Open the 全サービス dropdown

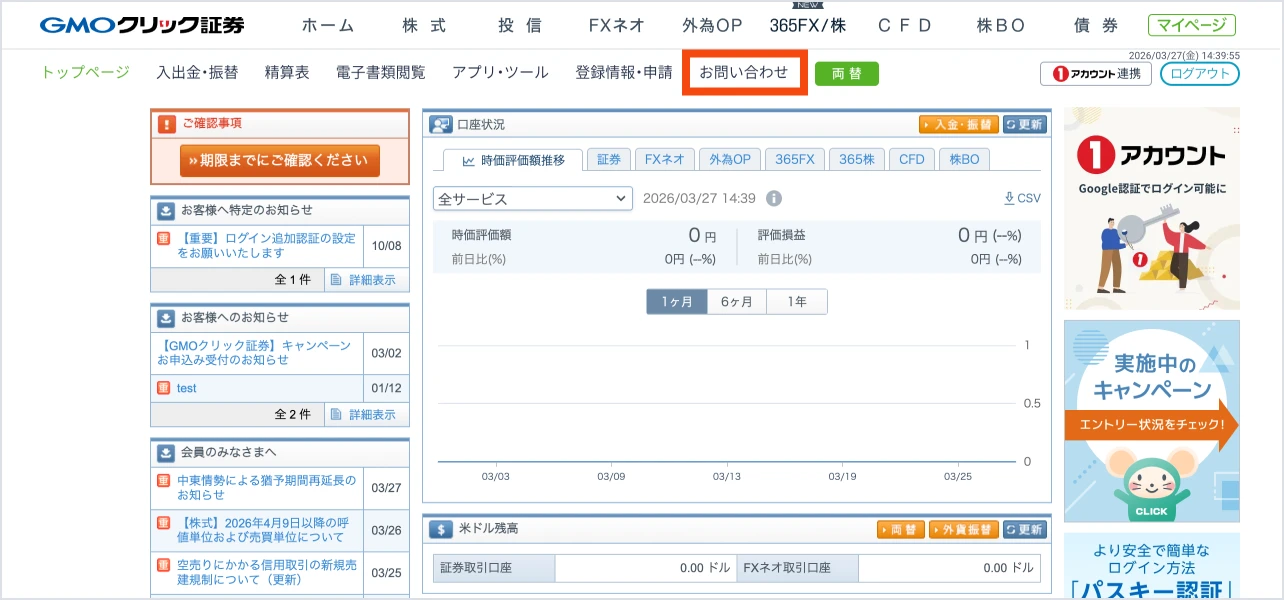532,199
